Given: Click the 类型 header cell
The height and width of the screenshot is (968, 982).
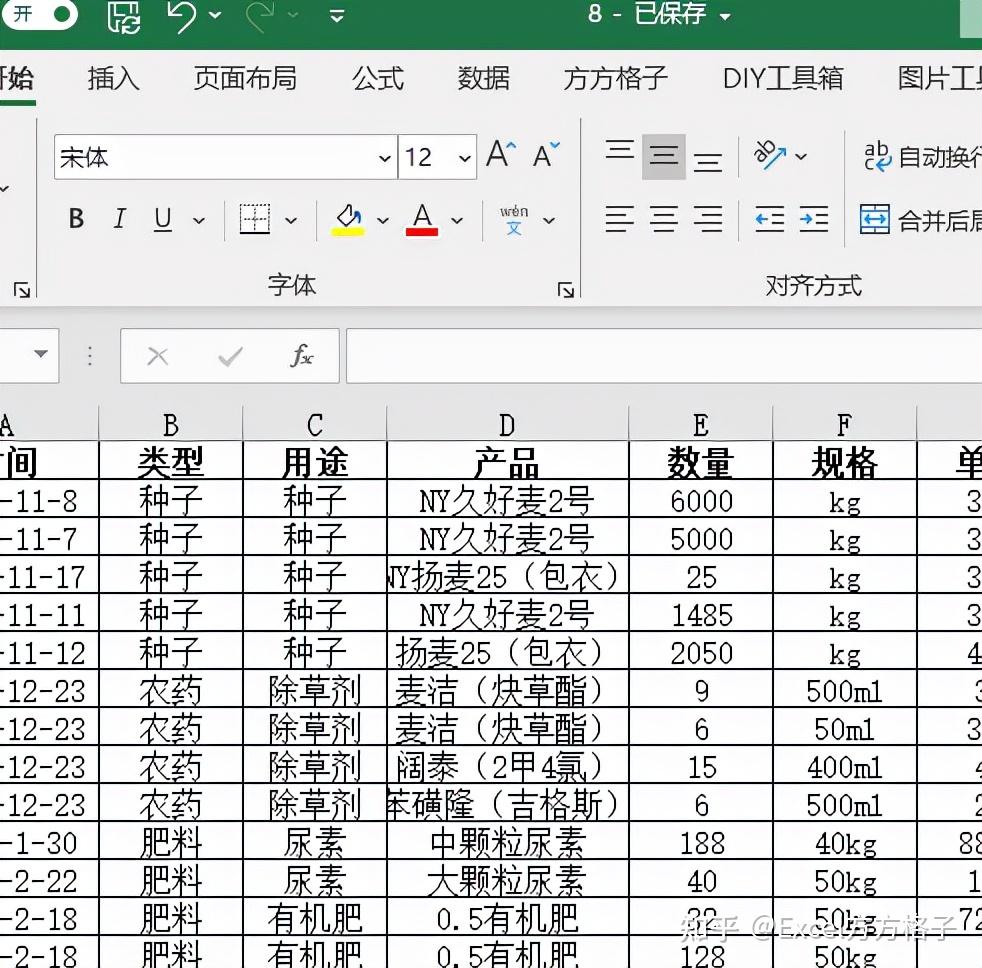Looking at the screenshot, I should click(171, 461).
